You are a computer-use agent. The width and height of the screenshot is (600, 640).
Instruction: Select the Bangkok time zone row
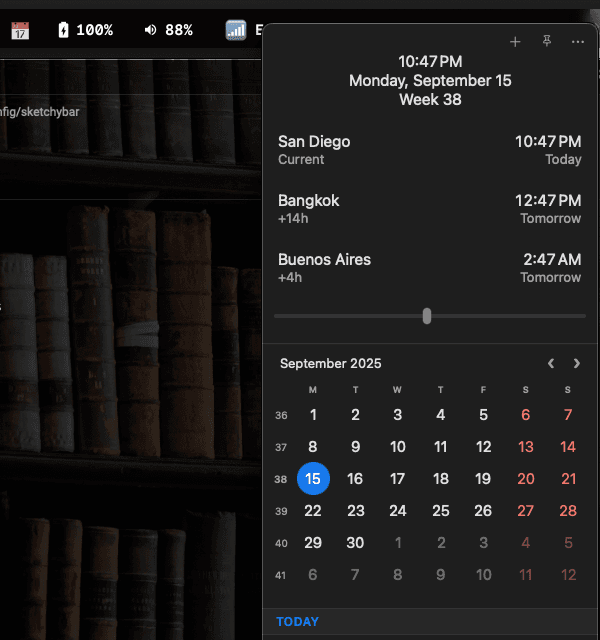[429, 209]
